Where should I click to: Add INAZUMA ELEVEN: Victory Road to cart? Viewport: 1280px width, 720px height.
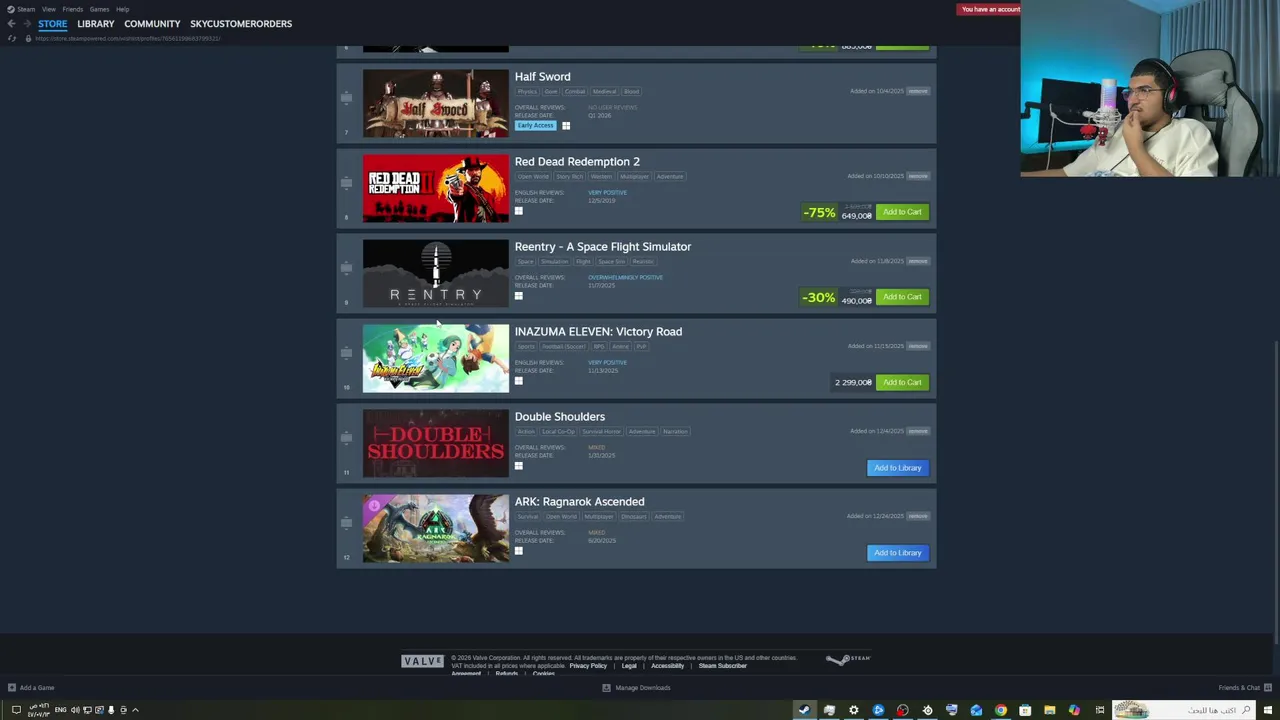pyautogui.click(x=902, y=382)
